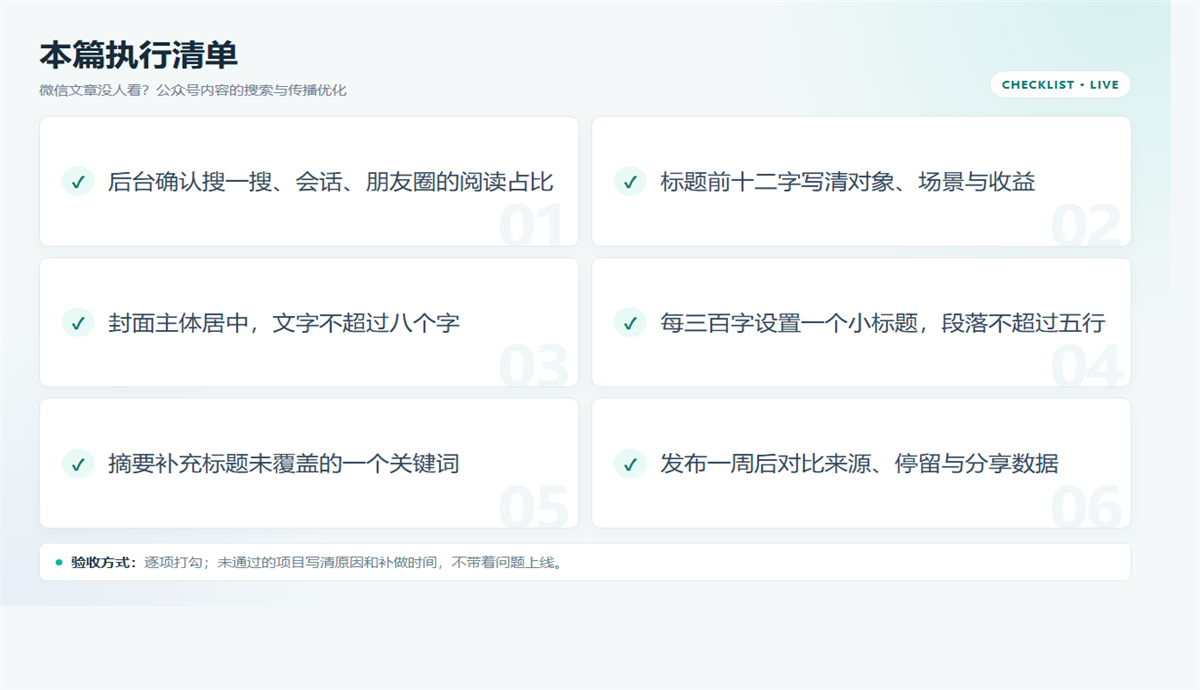Select the text 后台确认搜一搜、会话、朋友圈的阅读占比

click(x=331, y=182)
